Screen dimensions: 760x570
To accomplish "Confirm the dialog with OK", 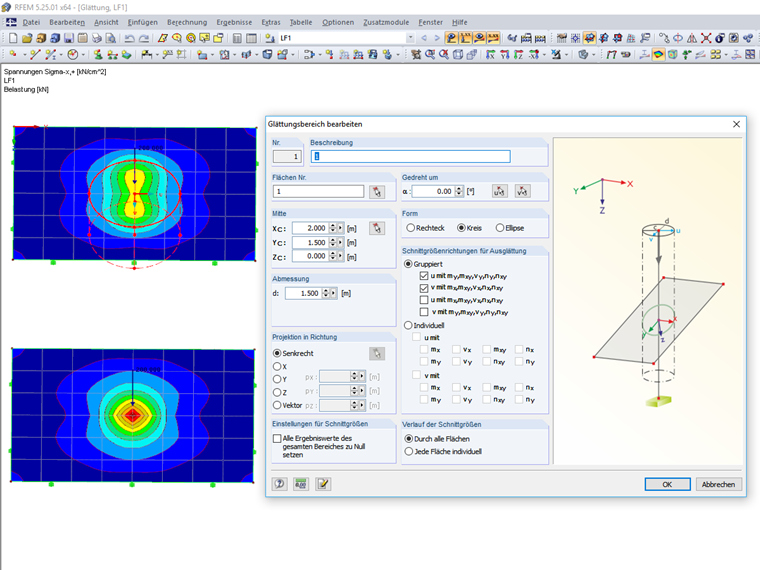I will (667, 484).
